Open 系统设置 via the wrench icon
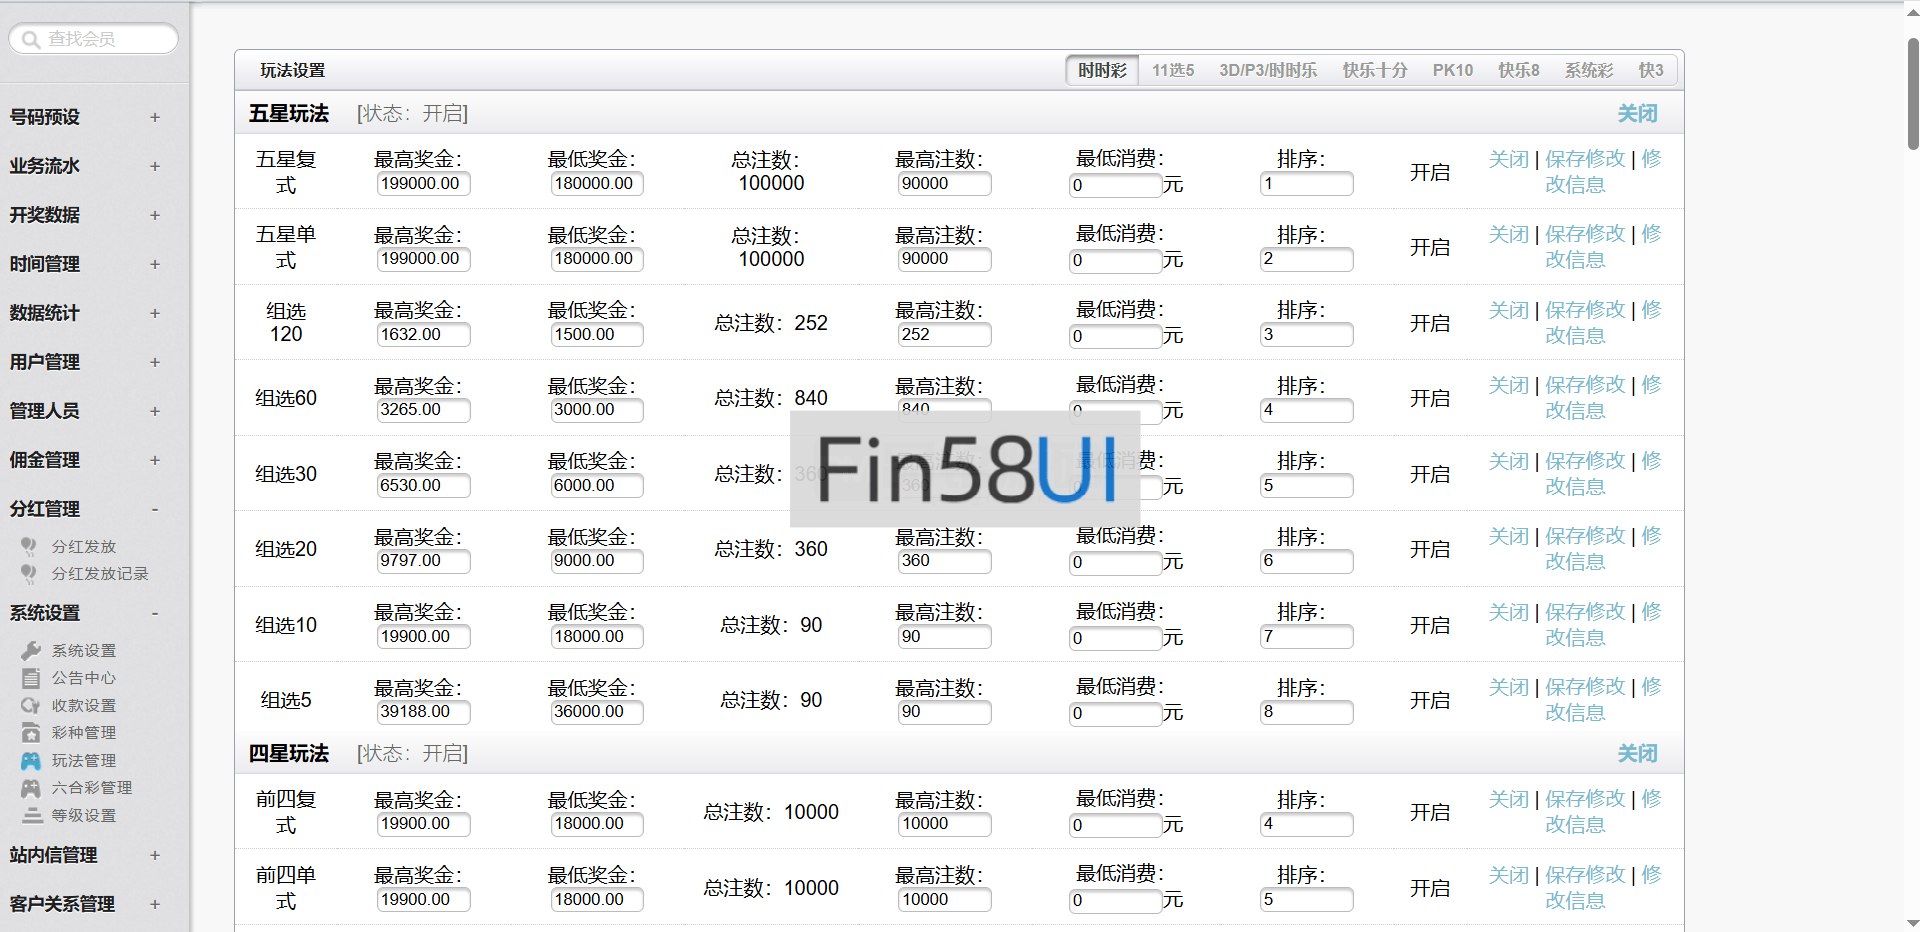The width and height of the screenshot is (1920, 932). (30, 649)
